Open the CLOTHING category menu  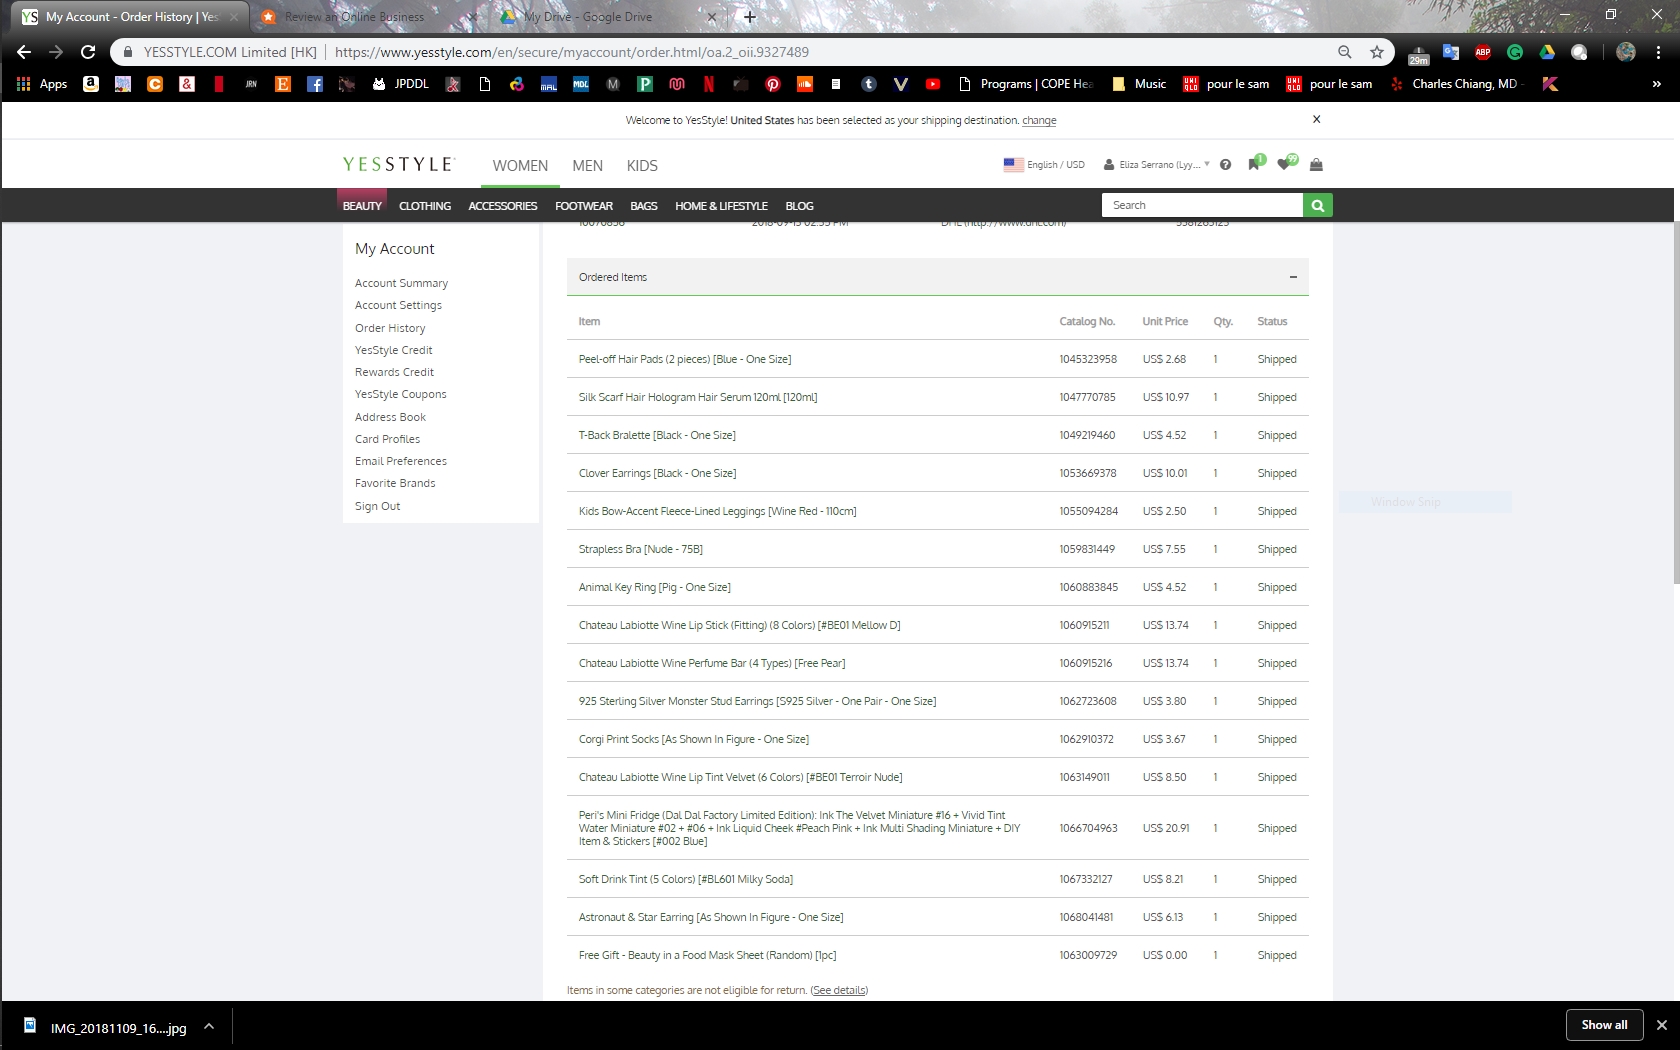click(425, 206)
